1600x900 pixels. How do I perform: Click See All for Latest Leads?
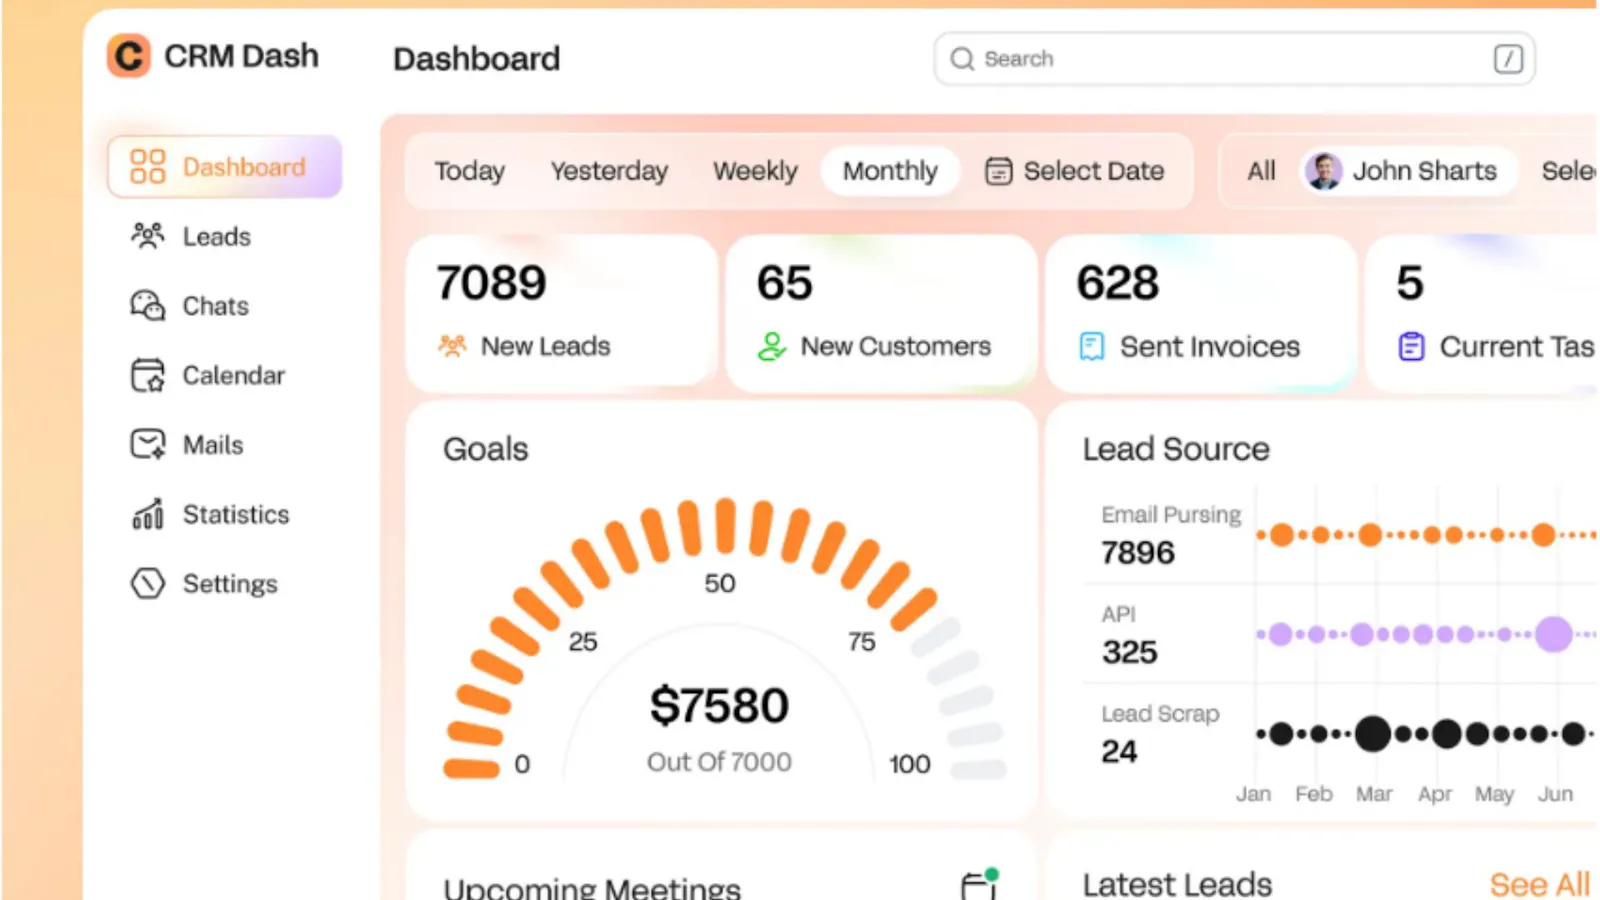1539,884
